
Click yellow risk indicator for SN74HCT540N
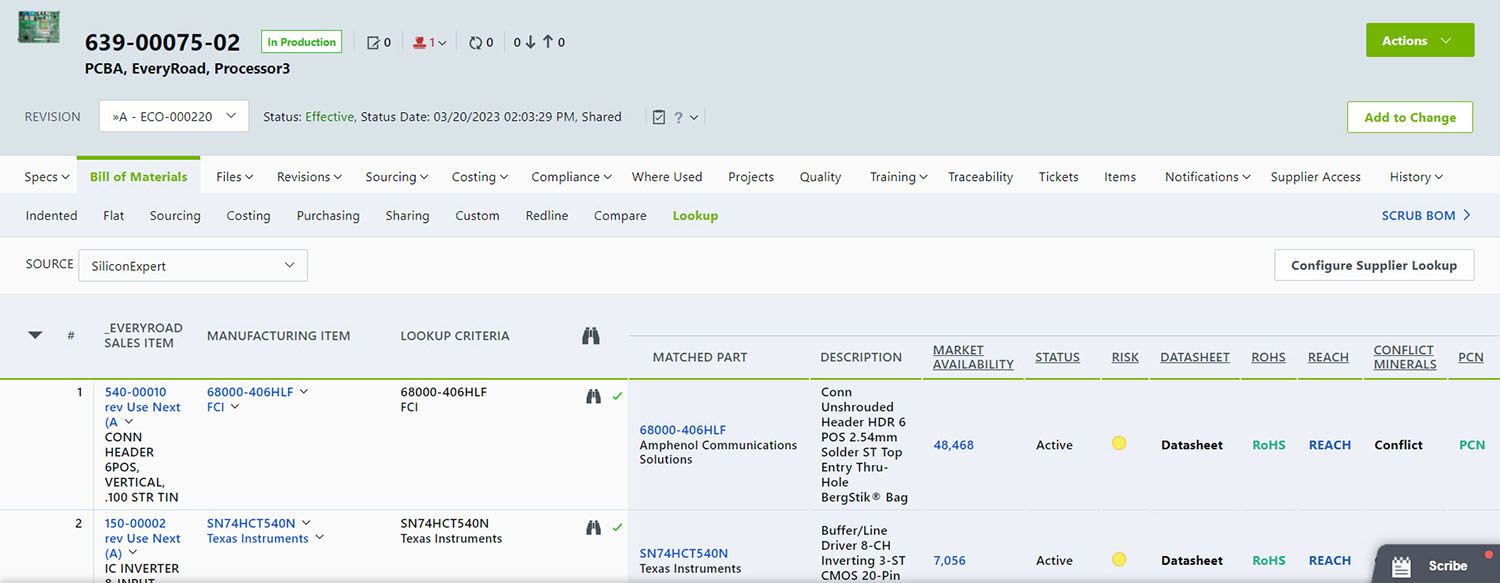point(1119,559)
